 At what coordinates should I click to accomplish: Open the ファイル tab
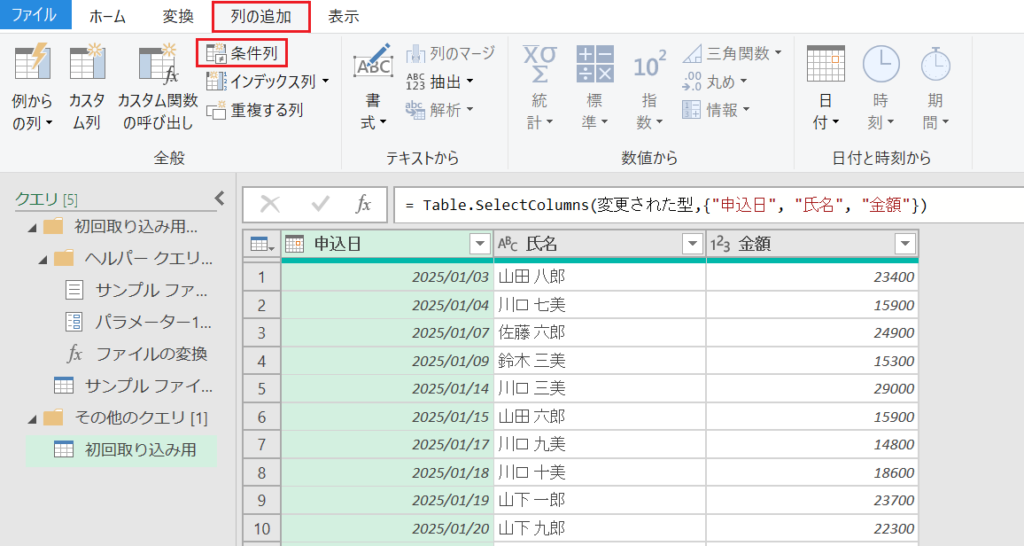(35, 15)
